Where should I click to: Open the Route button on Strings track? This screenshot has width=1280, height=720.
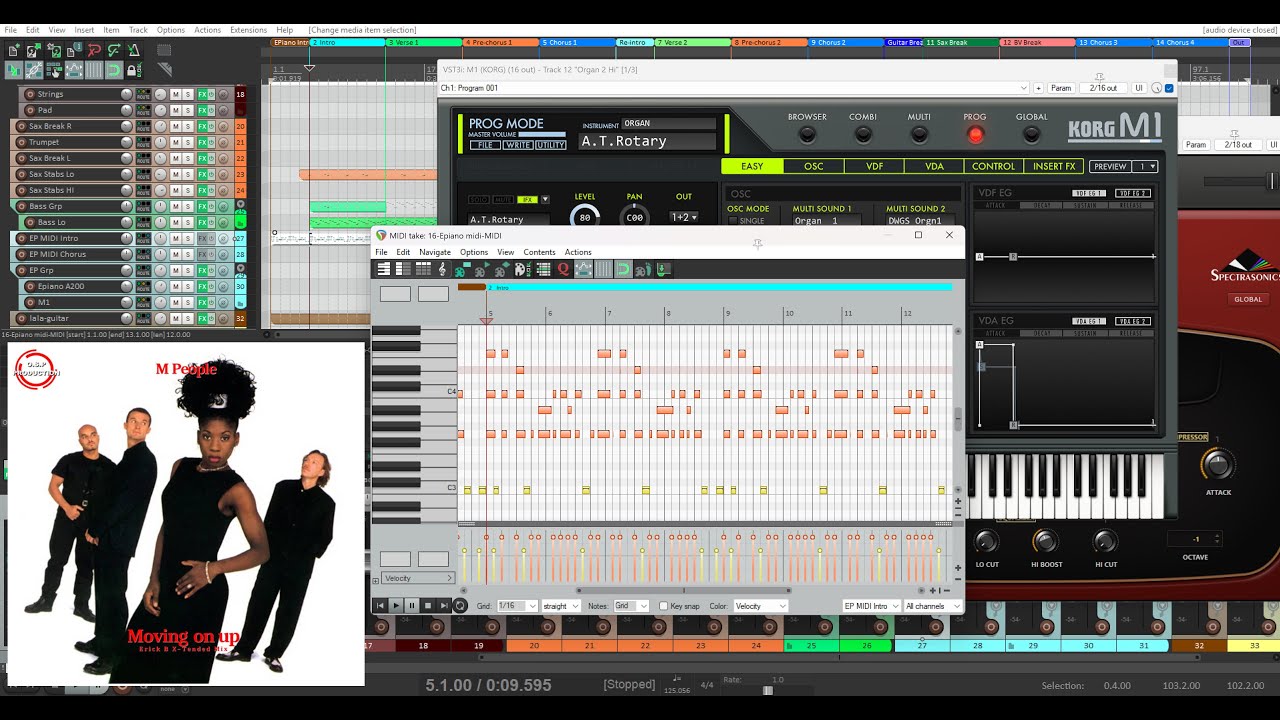click(x=143, y=94)
